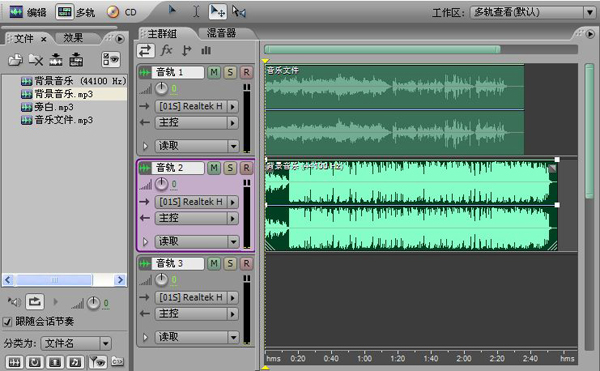Select 背景音乐 (44100 Hz) file

coord(73,81)
